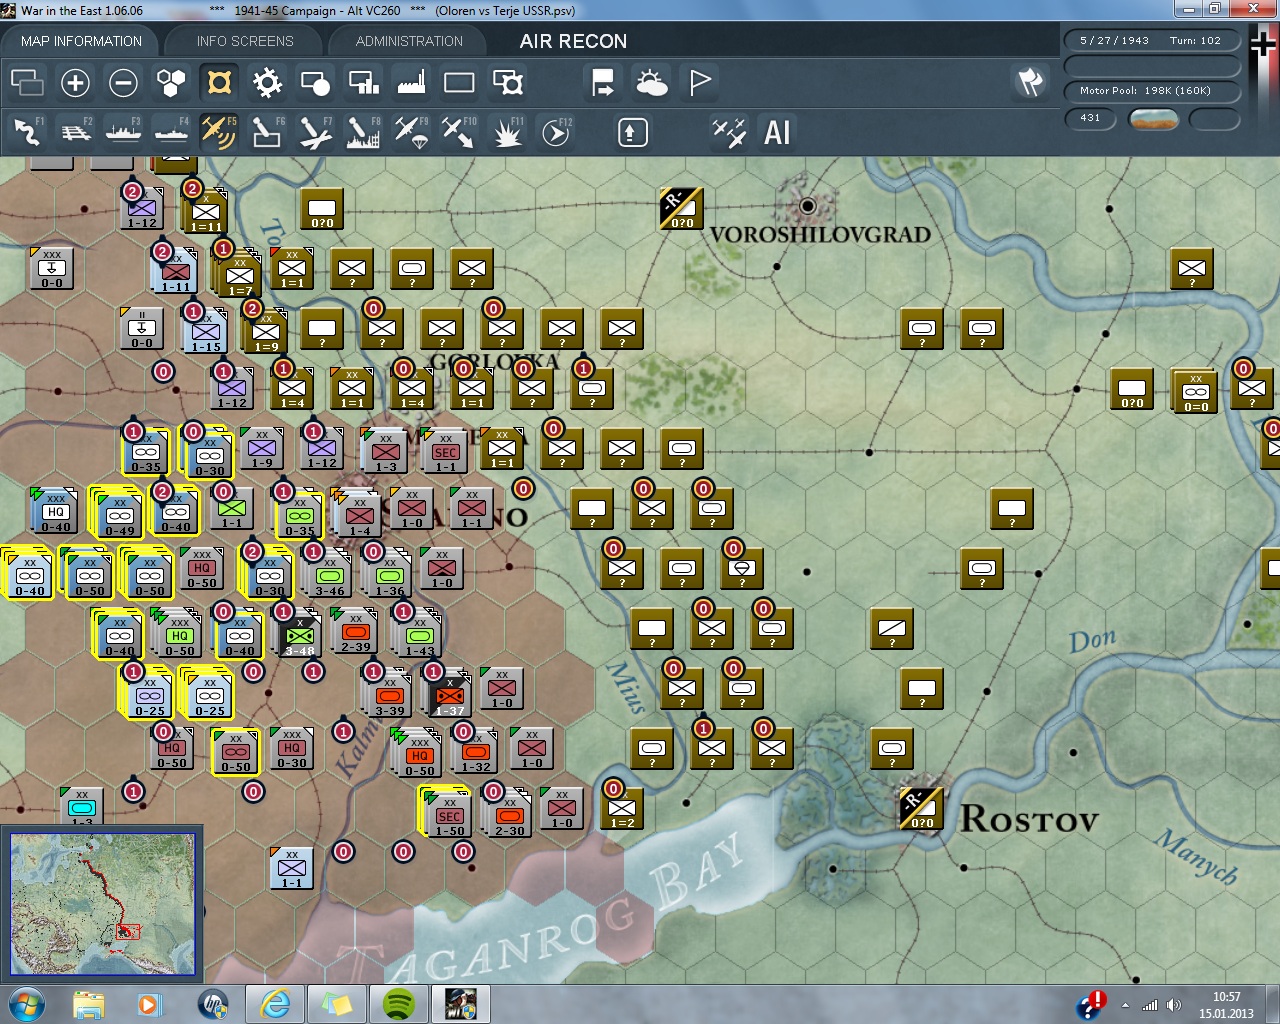Select the F6 bombing mode icon
This screenshot has width=1280, height=1024.
267,132
